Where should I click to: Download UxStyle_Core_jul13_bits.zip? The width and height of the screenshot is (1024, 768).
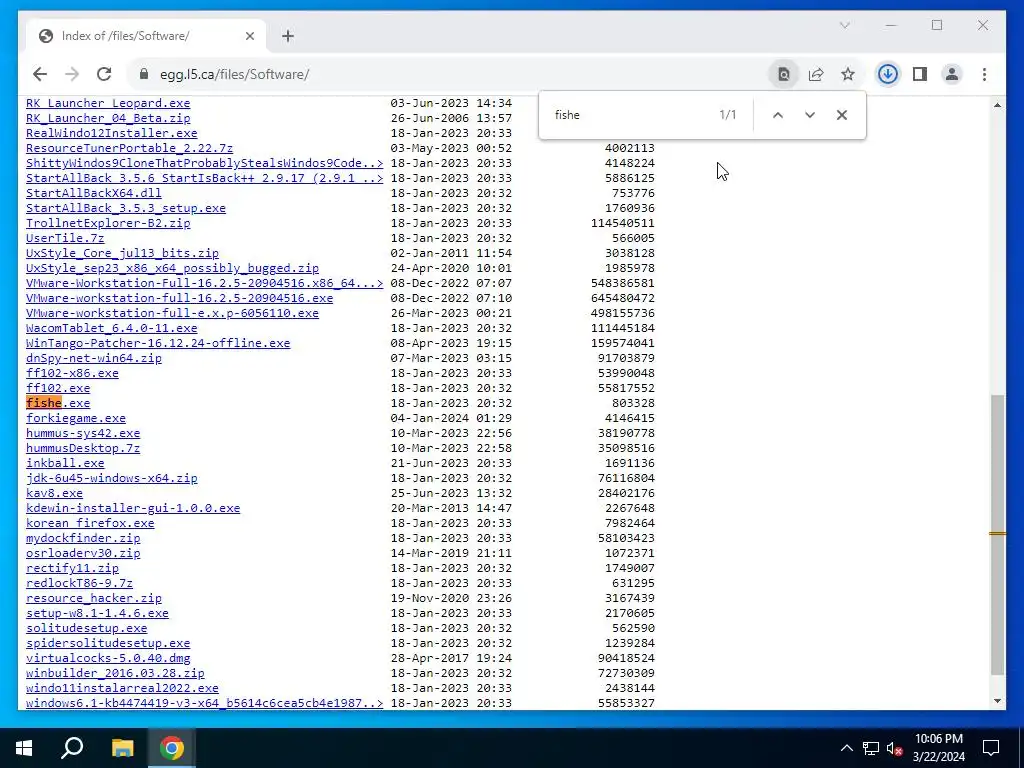point(123,253)
